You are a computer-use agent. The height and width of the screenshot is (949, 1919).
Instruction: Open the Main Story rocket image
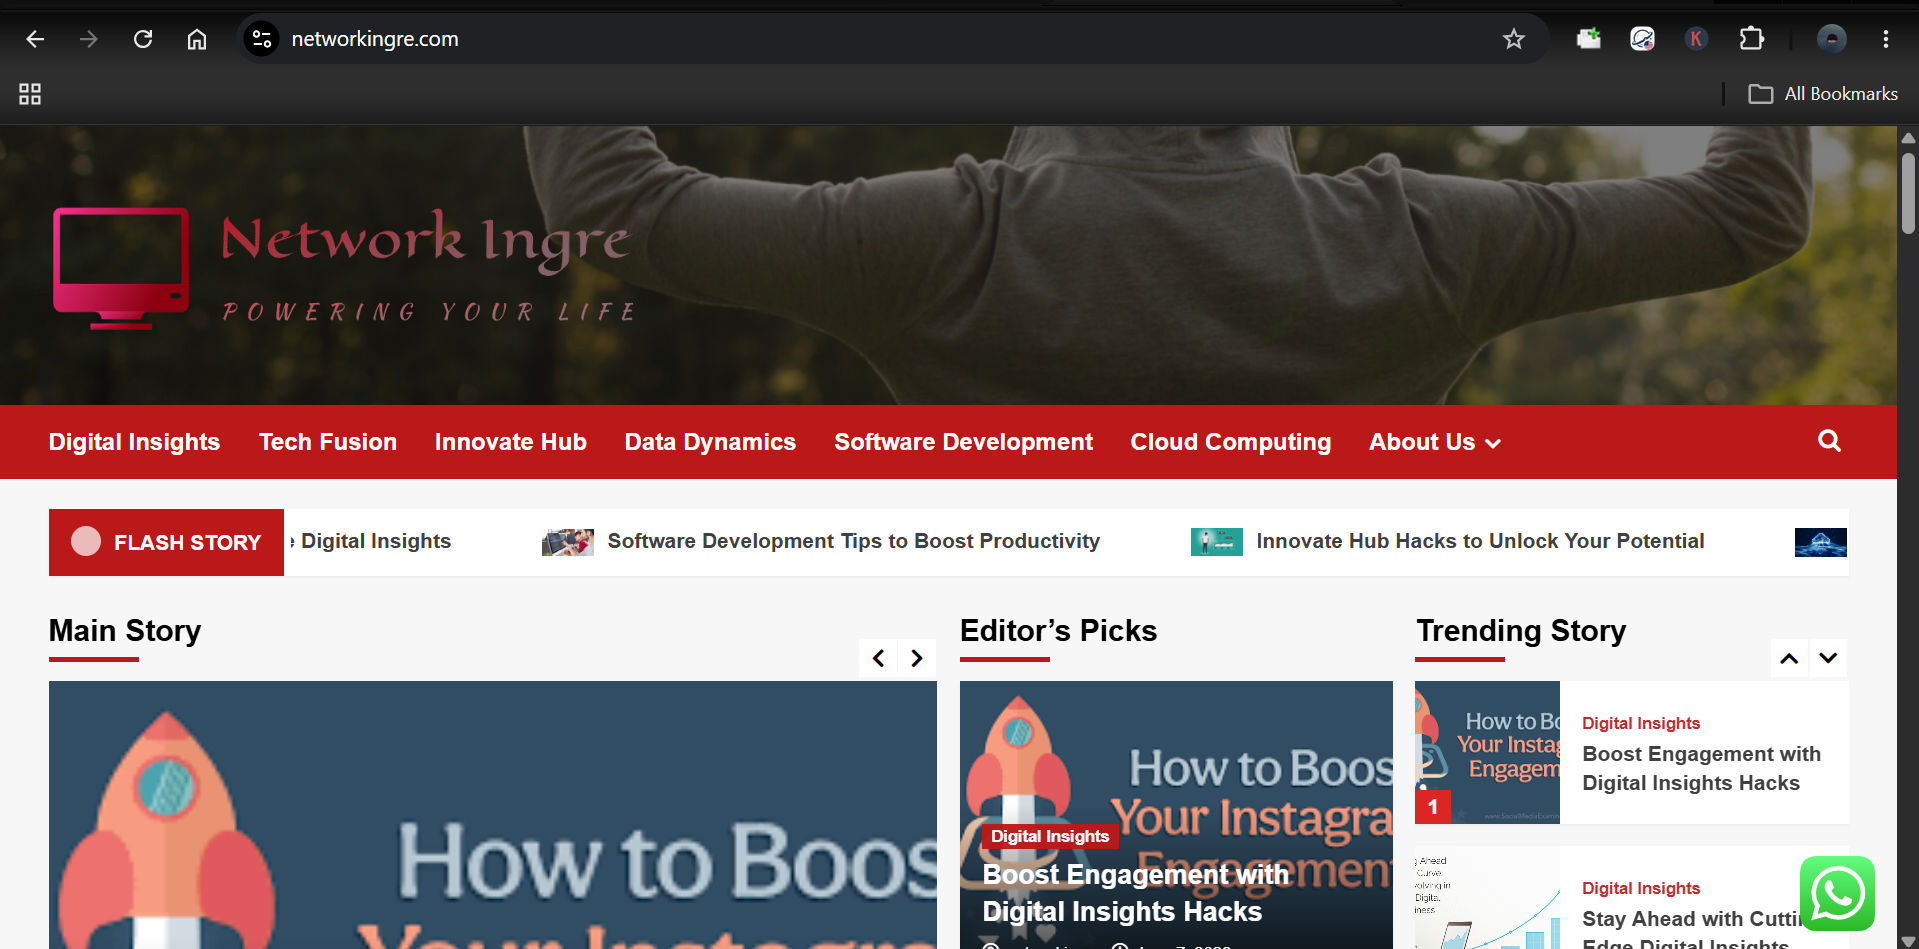(x=493, y=815)
